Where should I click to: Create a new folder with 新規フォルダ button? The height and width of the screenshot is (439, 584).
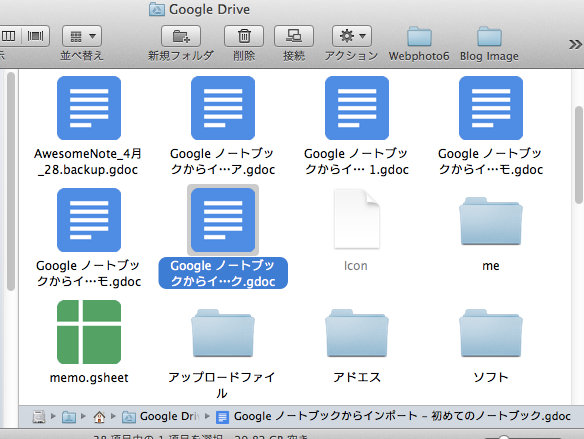[x=181, y=36]
